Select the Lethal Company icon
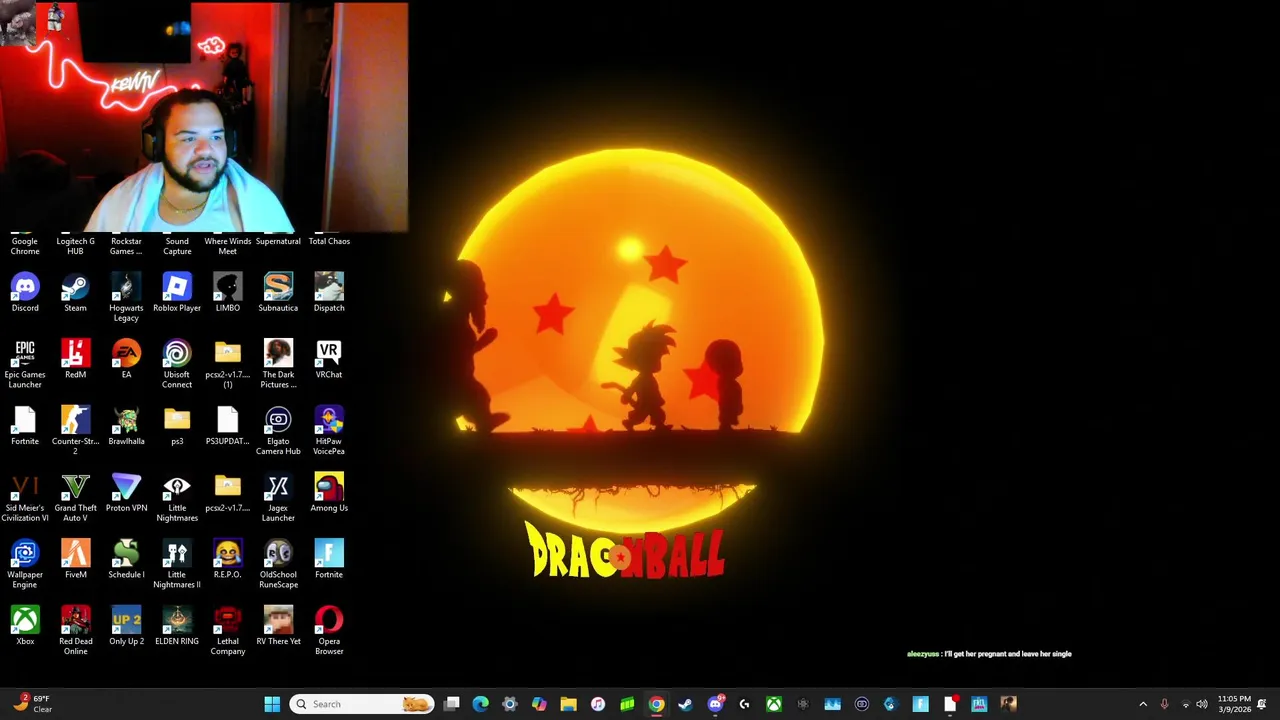The image size is (1280, 720). click(227, 631)
